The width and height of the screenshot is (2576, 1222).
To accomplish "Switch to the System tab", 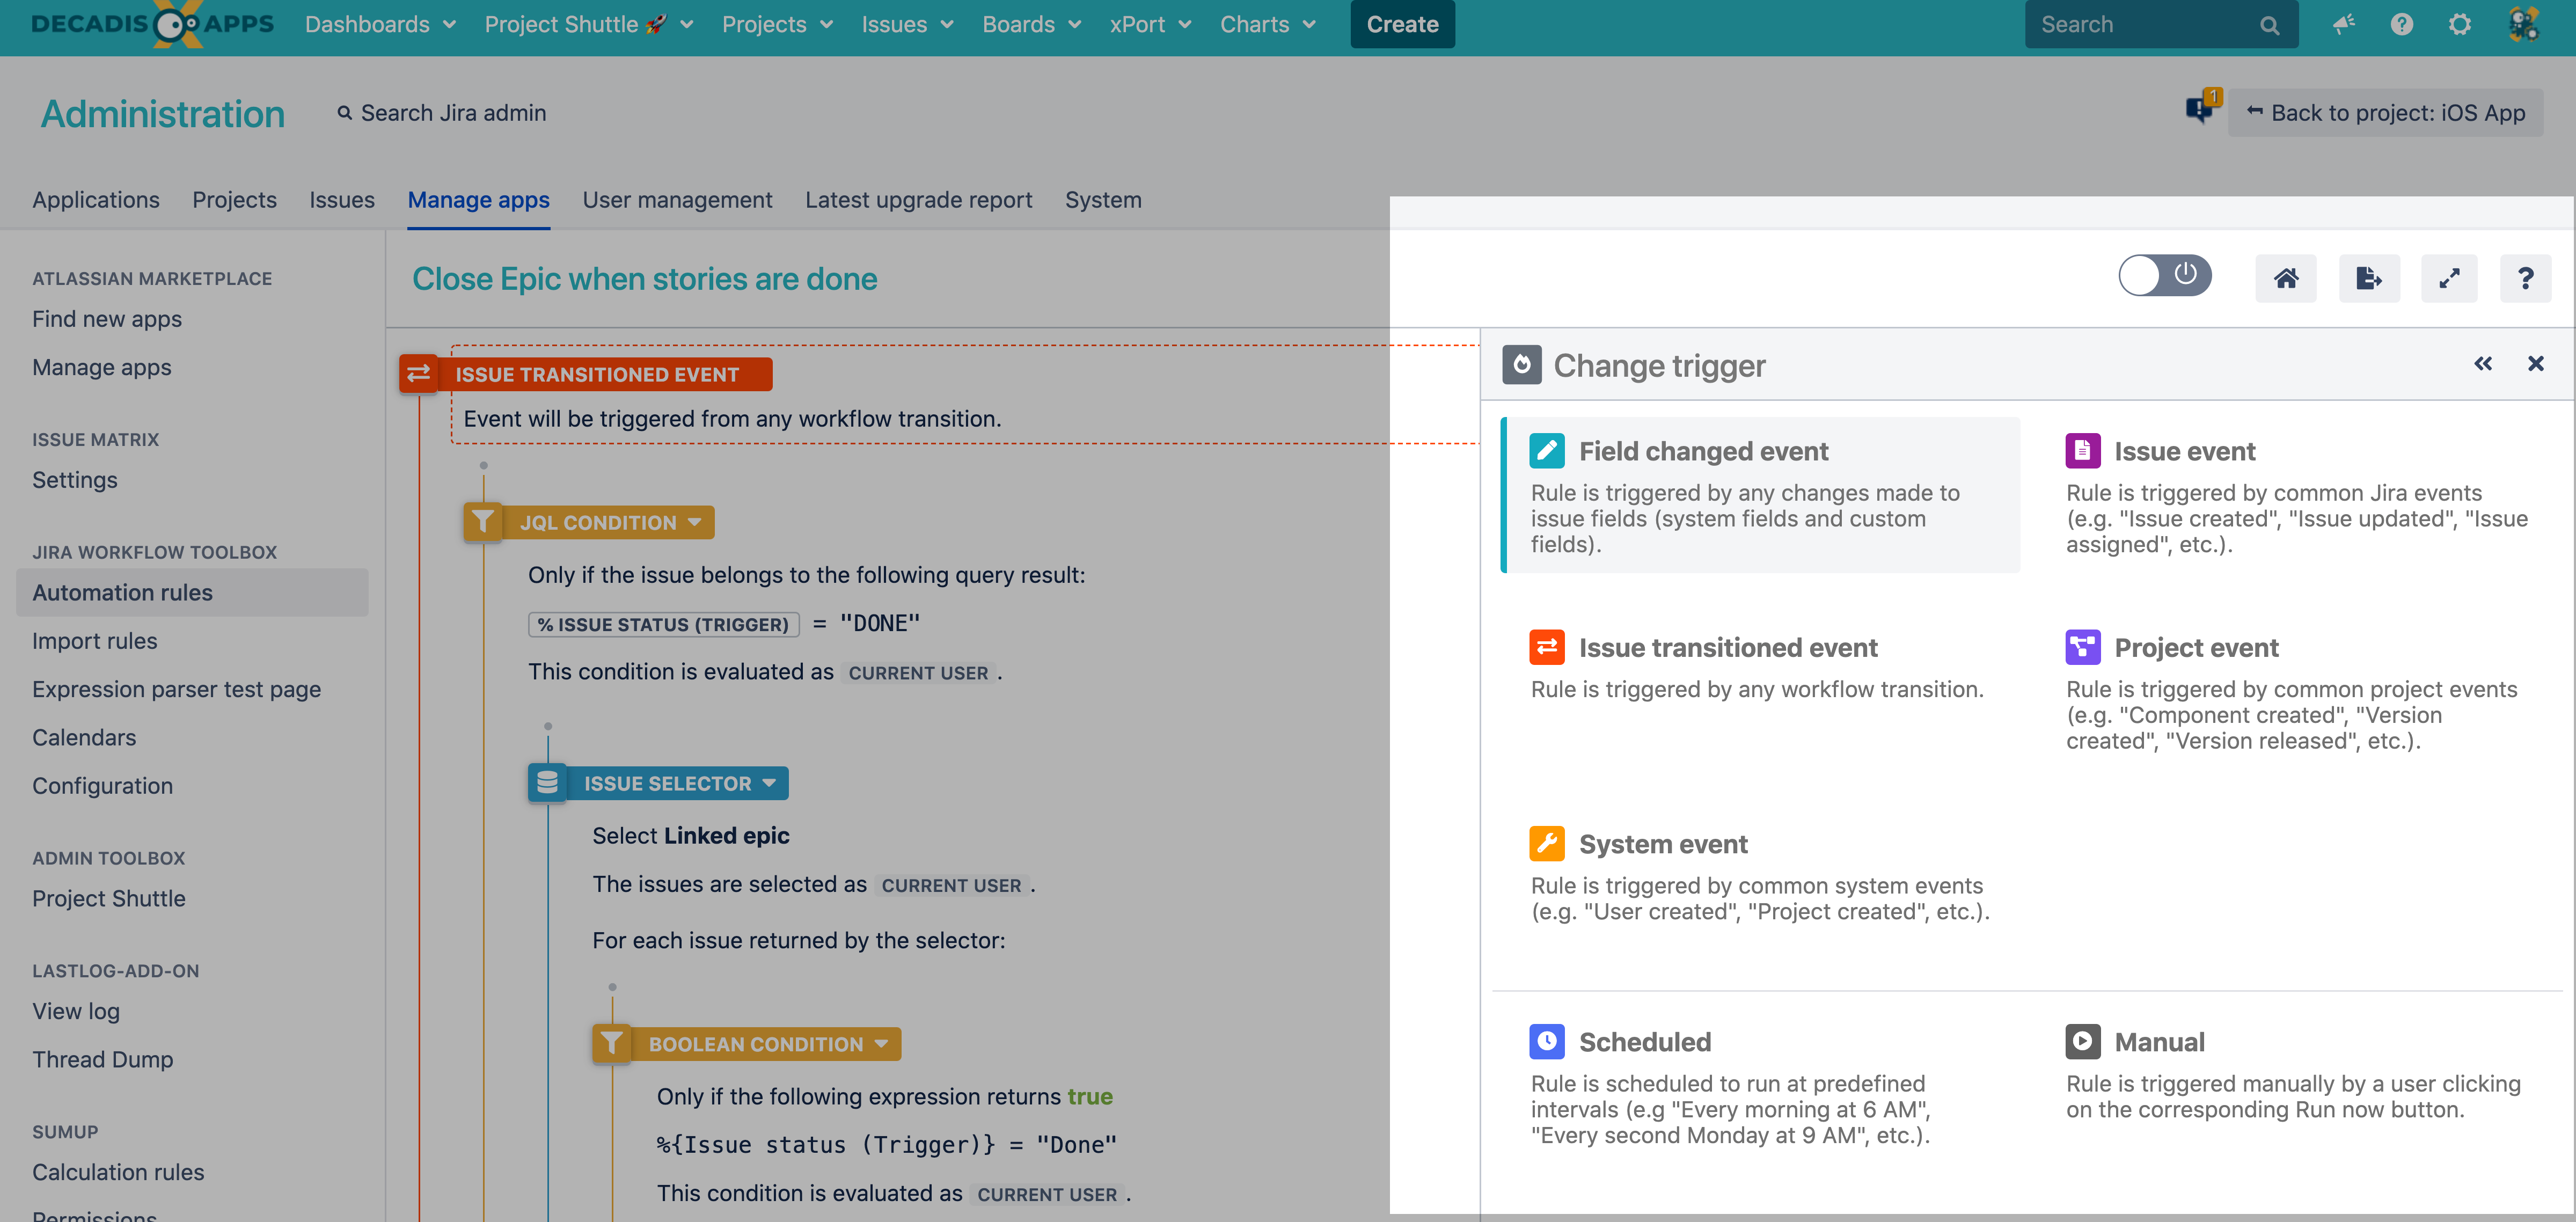I will (1103, 200).
